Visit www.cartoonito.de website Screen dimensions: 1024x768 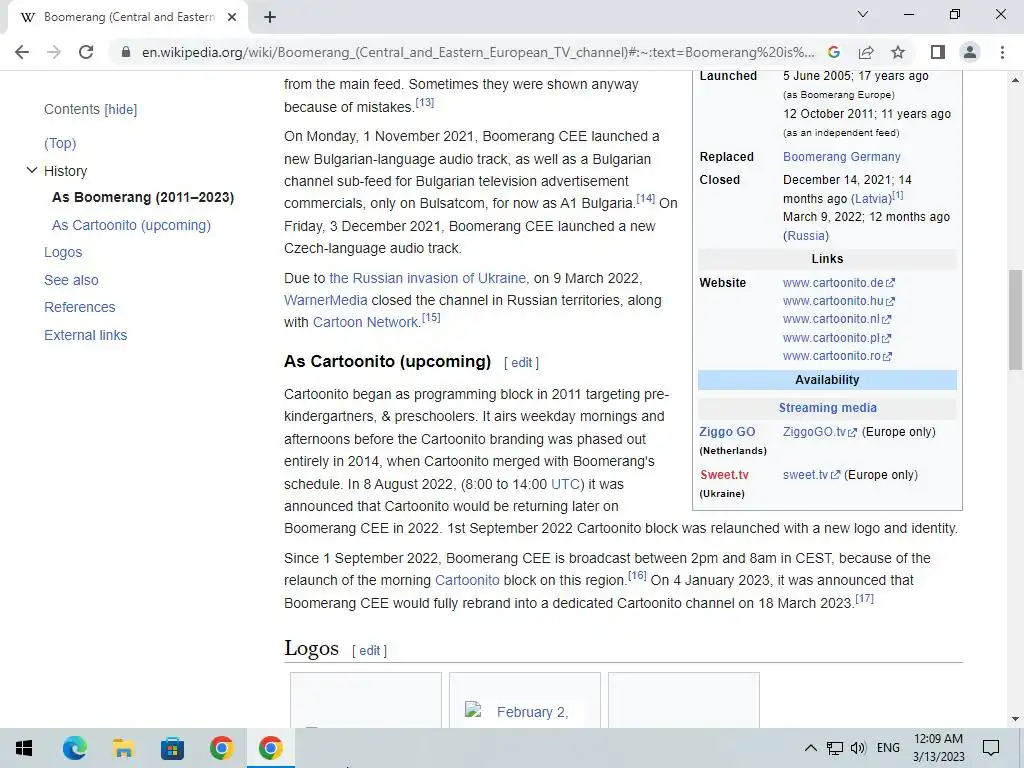tap(839, 283)
